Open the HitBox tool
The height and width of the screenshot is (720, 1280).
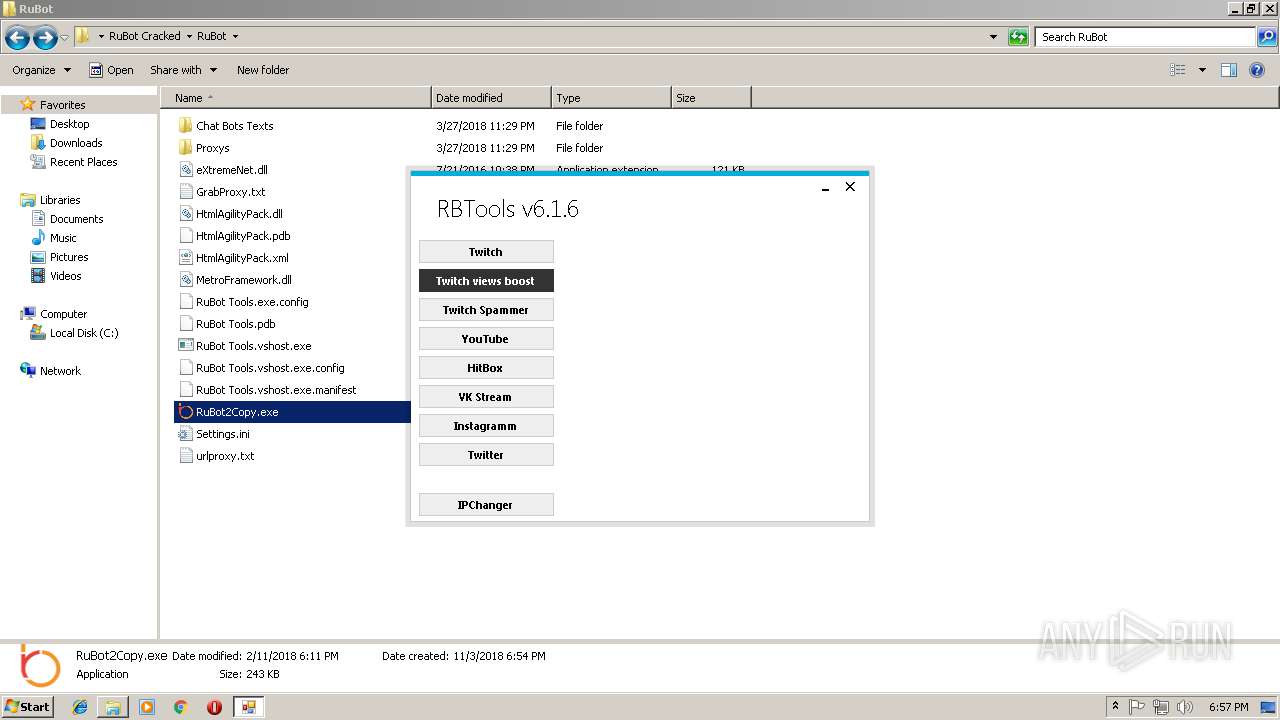[x=486, y=368]
